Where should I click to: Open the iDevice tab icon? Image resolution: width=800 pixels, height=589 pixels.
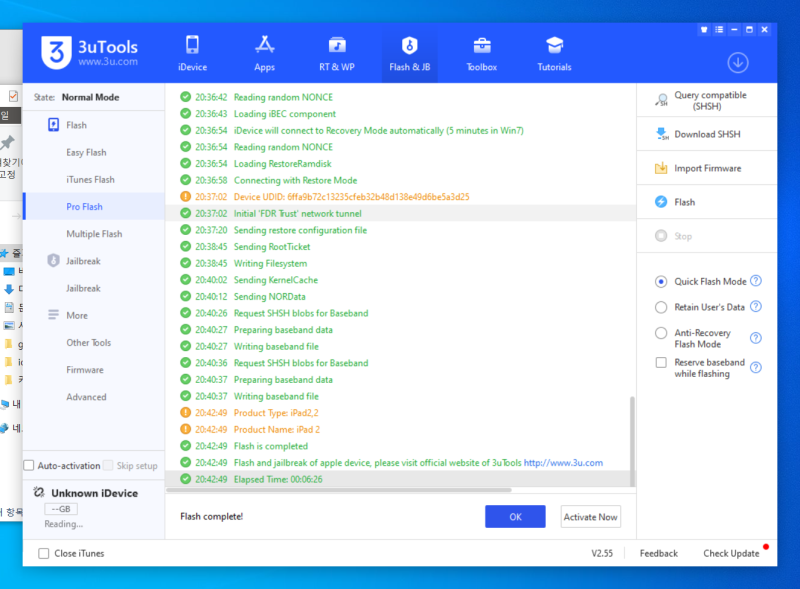pos(192,45)
